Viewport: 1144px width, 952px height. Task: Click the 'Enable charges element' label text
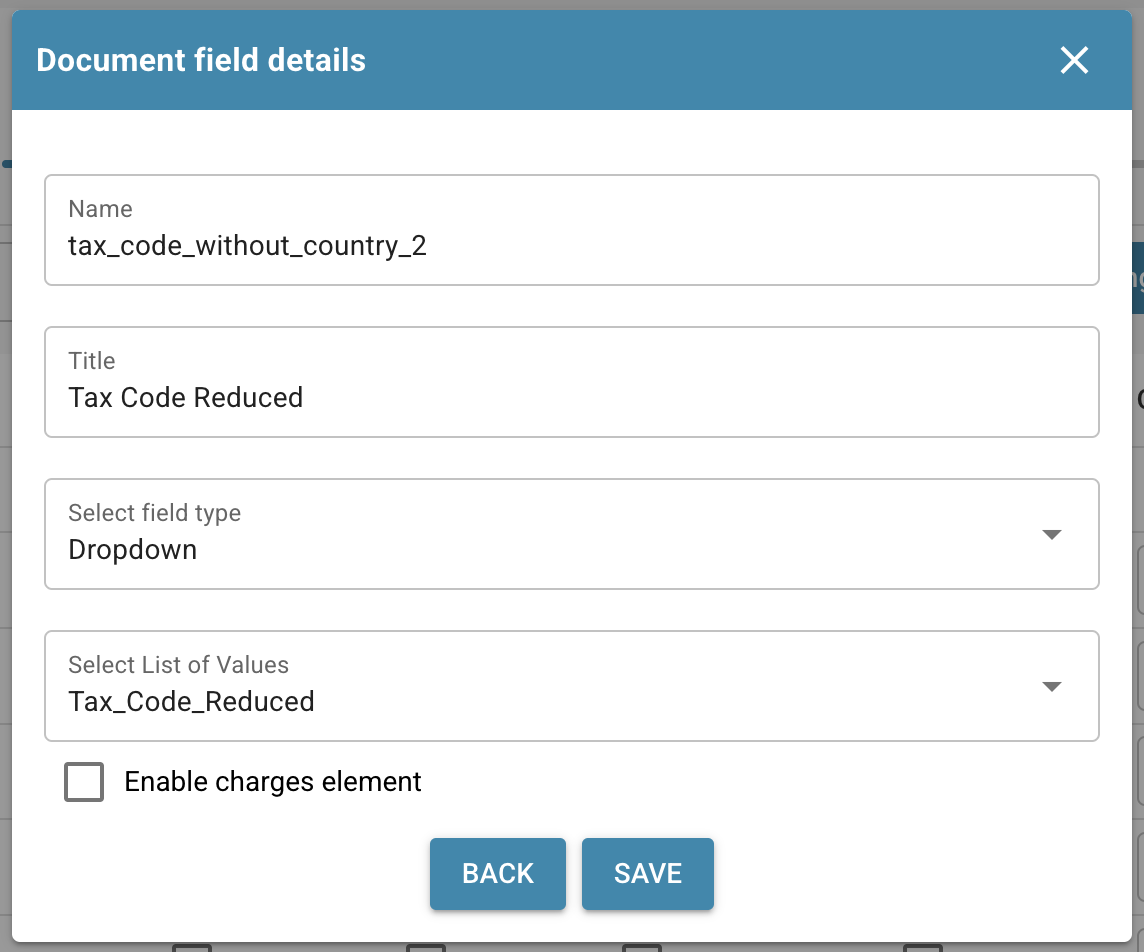pyautogui.click(x=273, y=781)
